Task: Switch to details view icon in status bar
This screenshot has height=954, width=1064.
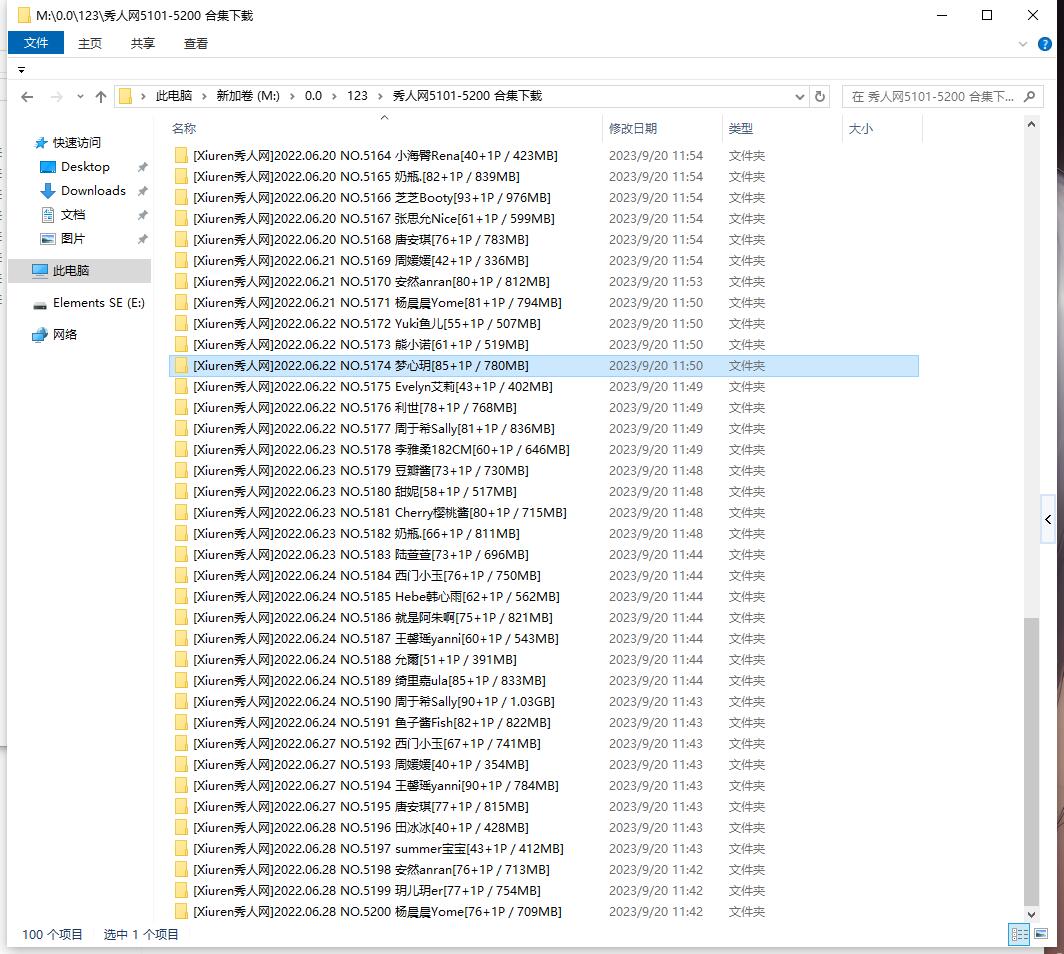Action: point(1019,934)
